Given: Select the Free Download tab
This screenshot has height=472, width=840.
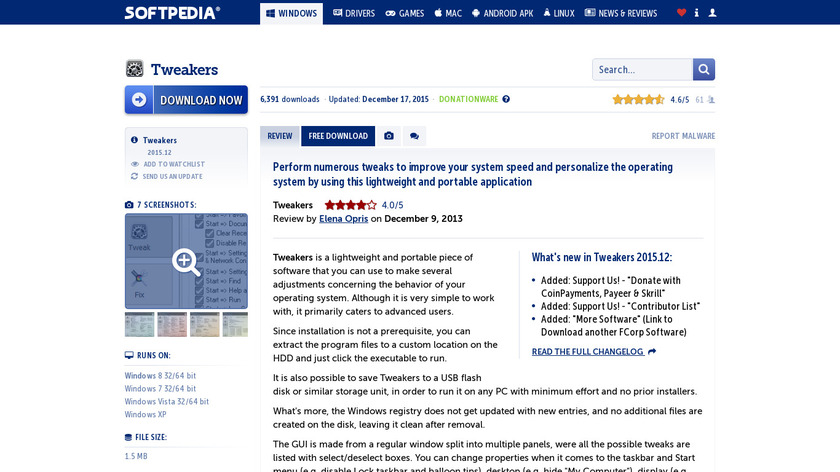Looking at the screenshot, I should [x=338, y=136].
